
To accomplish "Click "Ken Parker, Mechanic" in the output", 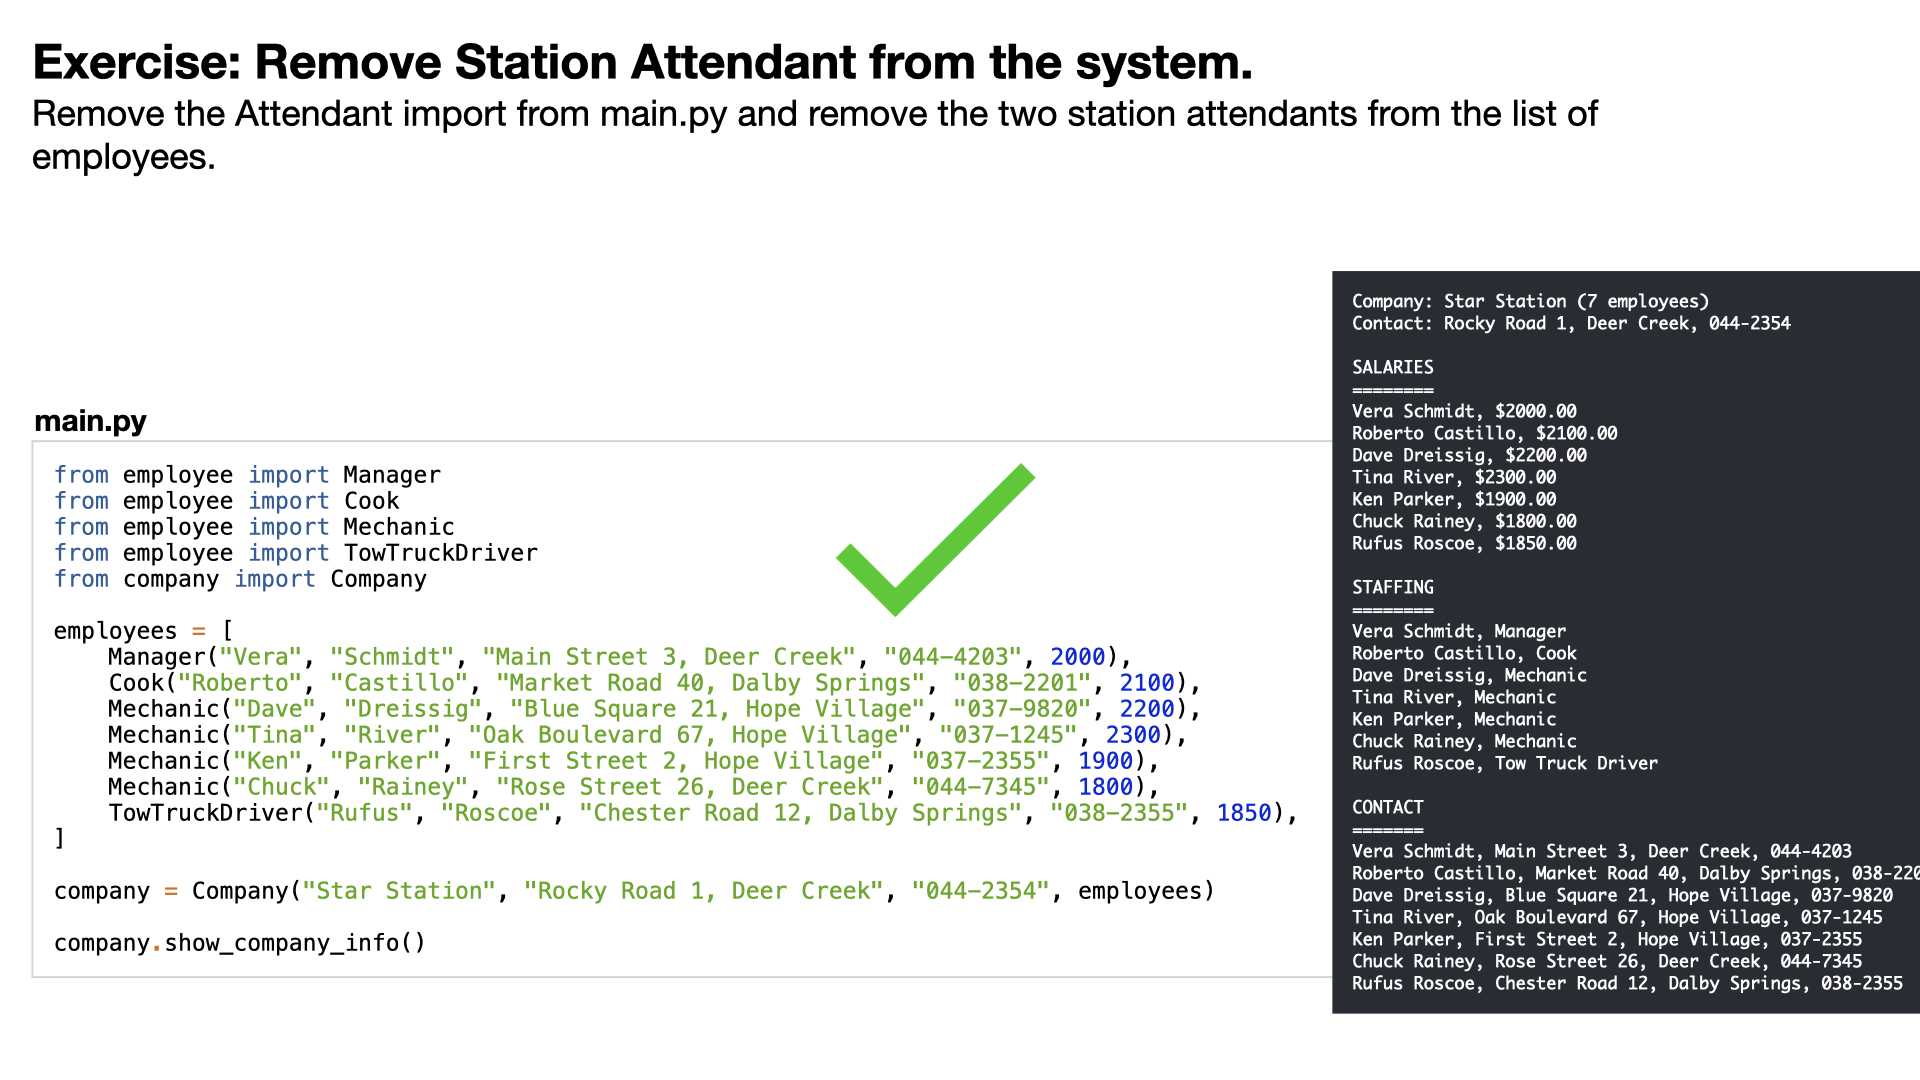I will (1454, 719).
